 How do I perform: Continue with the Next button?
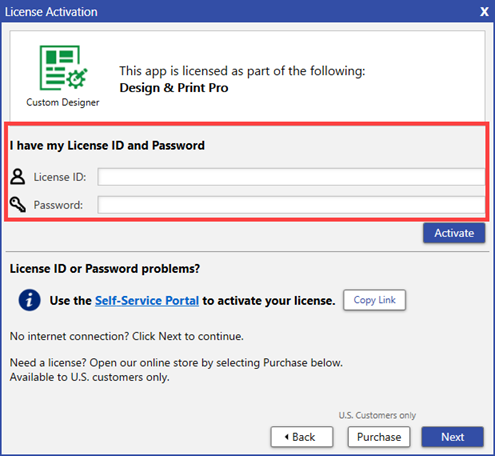click(x=452, y=437)
